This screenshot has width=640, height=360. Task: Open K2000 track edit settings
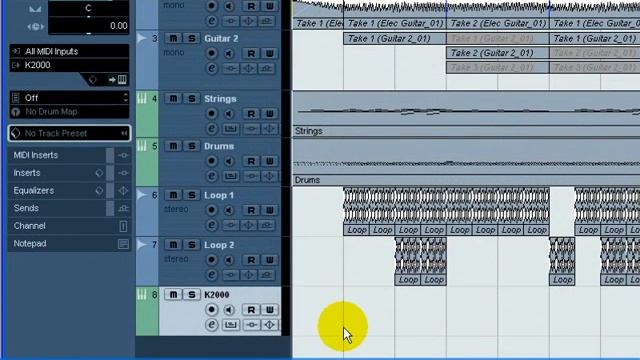tap(211, 324)
